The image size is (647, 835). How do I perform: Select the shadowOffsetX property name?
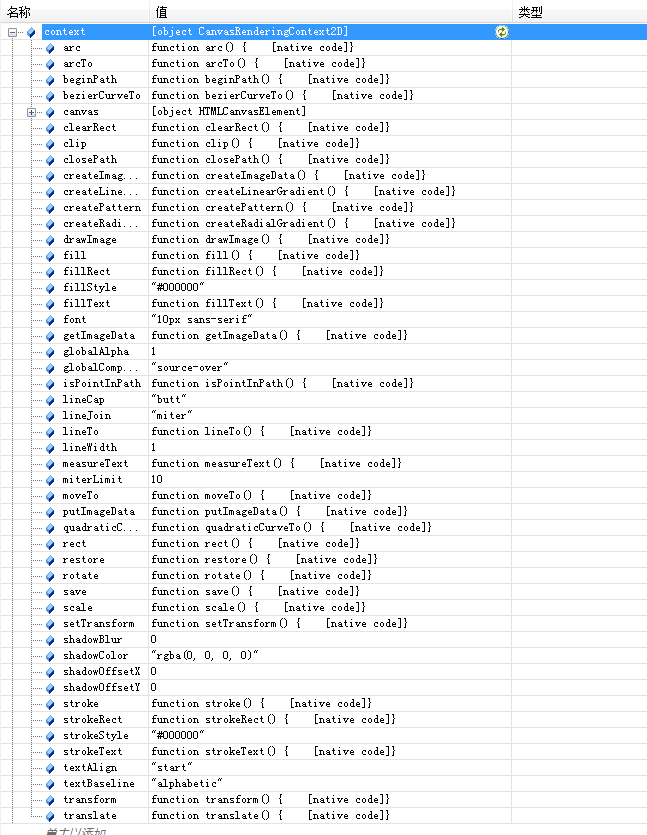[x=102, y=672]
